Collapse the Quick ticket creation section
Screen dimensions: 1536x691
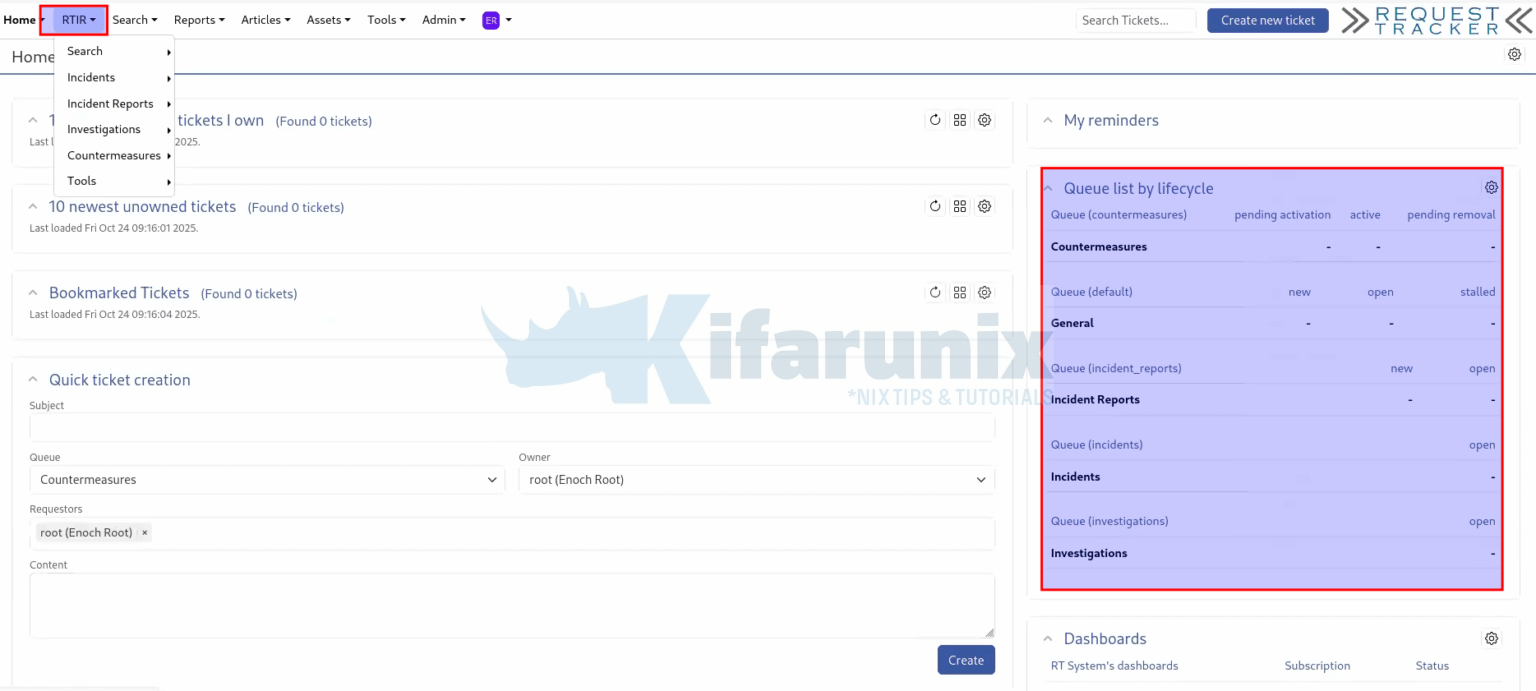[x=32, y=379]
